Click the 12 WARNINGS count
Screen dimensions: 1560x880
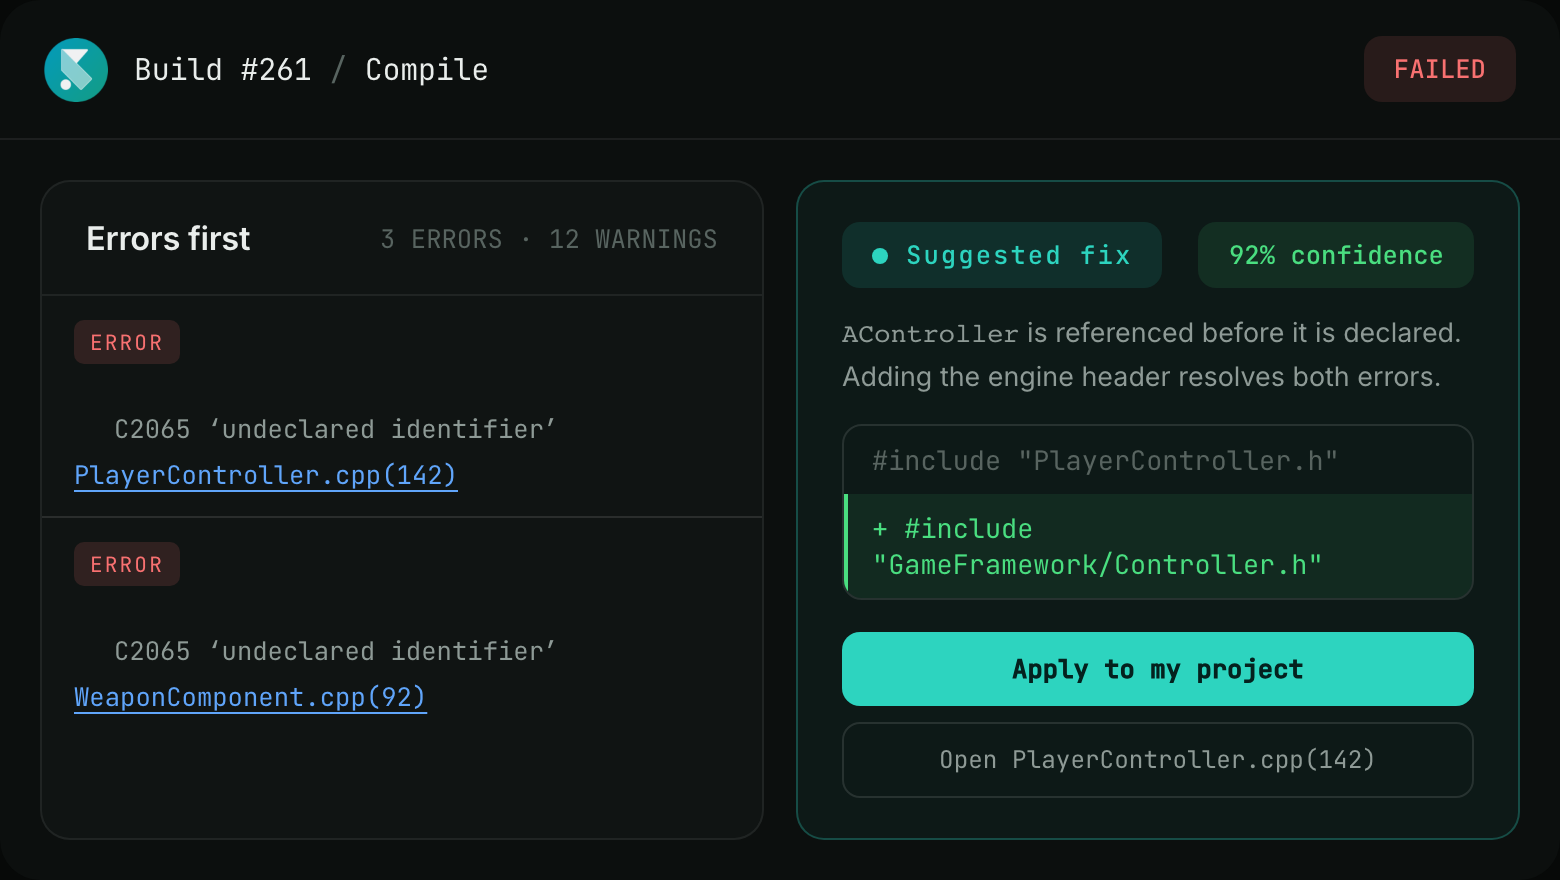633,239
